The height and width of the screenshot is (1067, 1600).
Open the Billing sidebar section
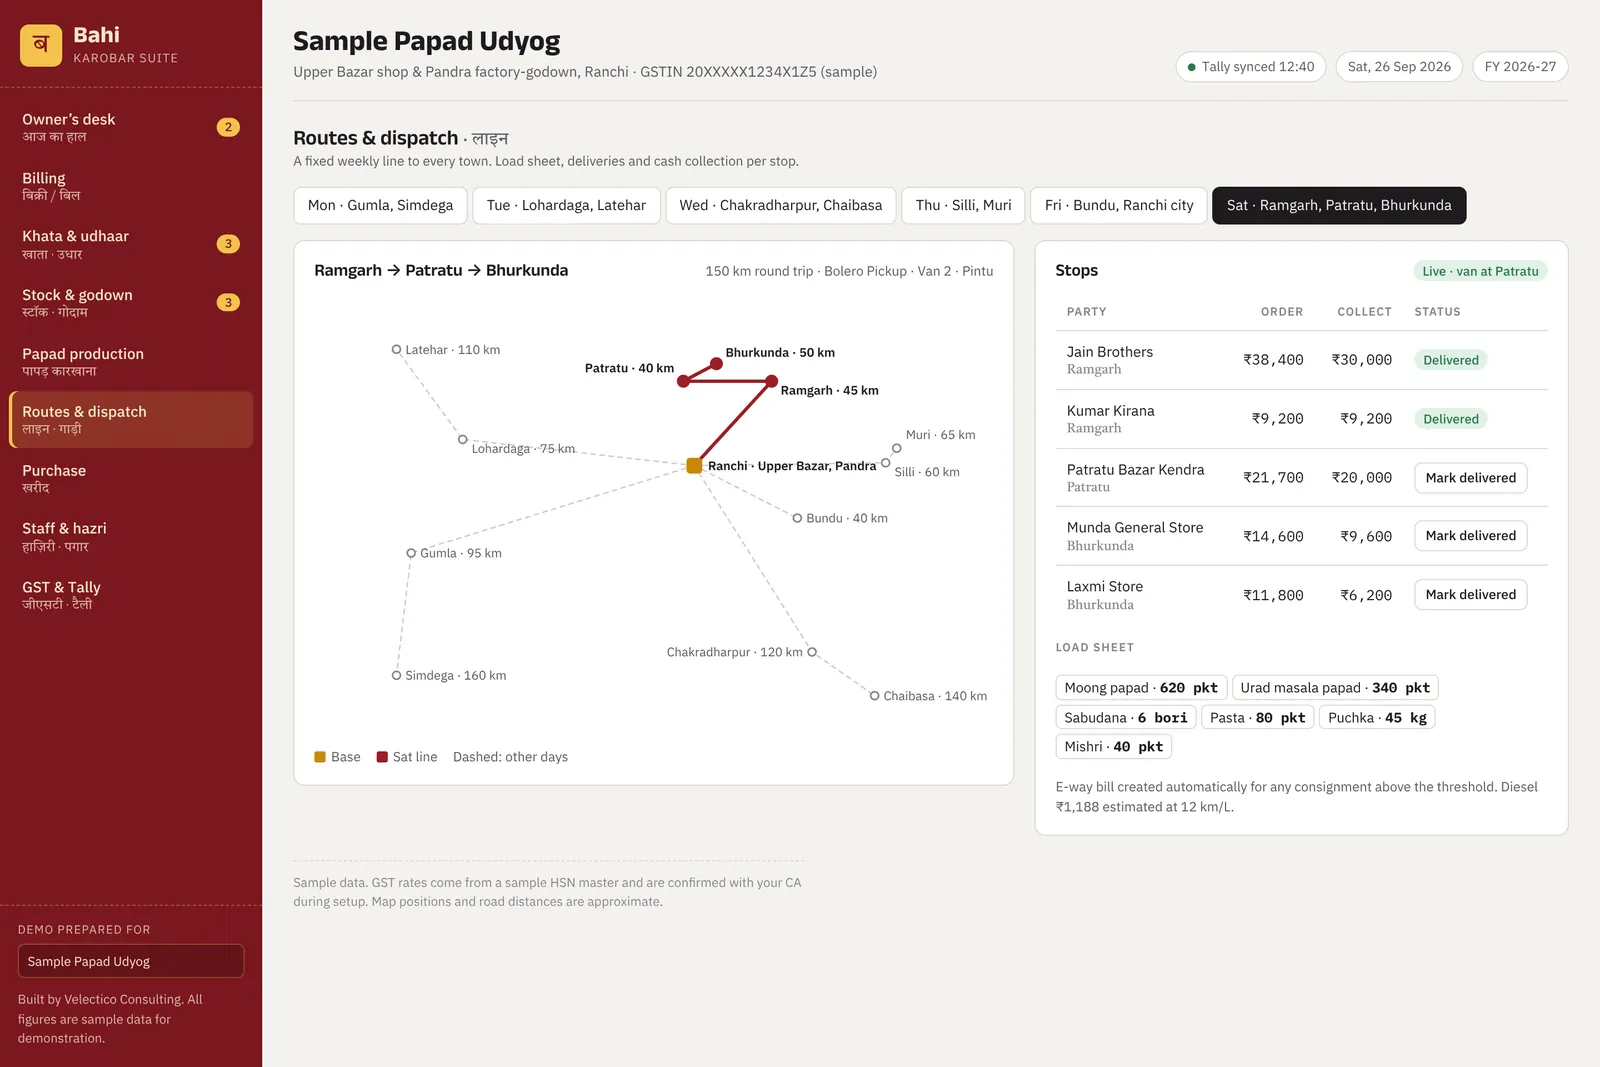click(131, 186)
